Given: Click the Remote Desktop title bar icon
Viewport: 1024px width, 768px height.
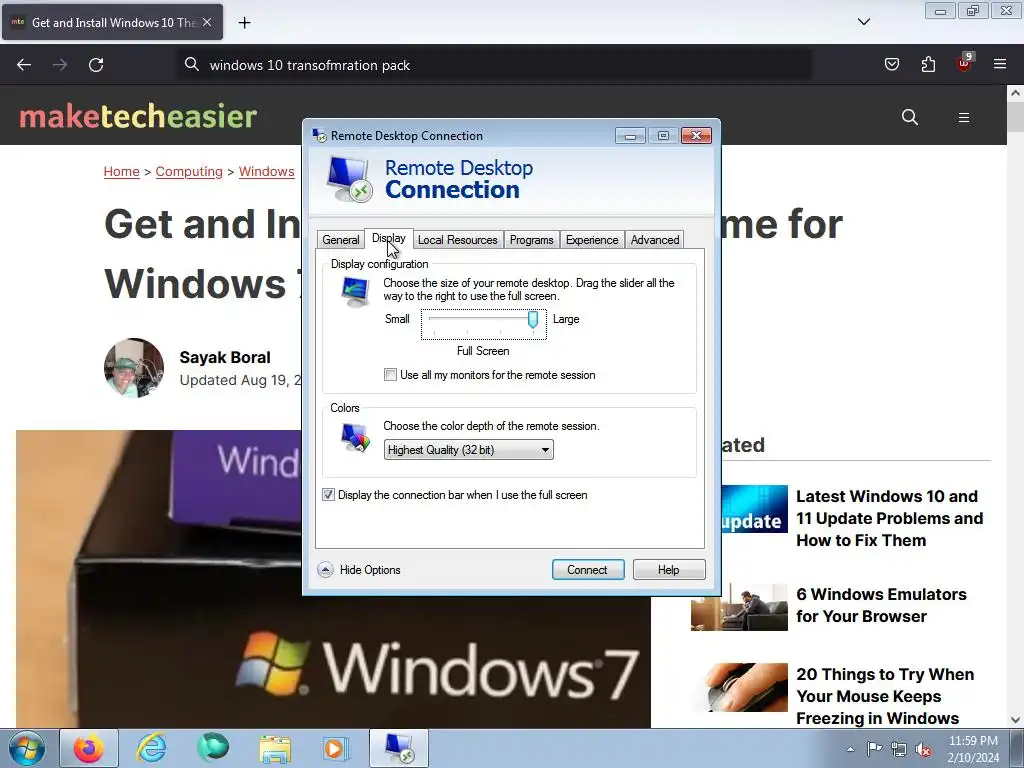Looking at the screenshot, I should (319, 135).
